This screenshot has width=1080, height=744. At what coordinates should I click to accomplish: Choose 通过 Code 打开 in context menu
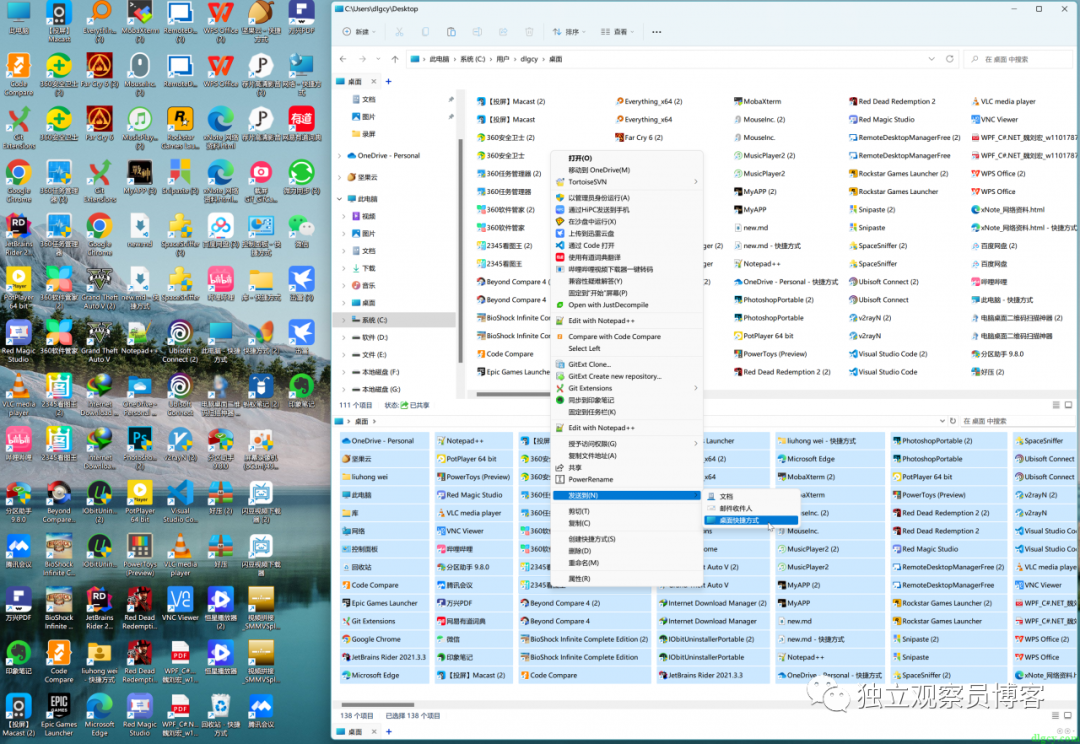[627, 245]
